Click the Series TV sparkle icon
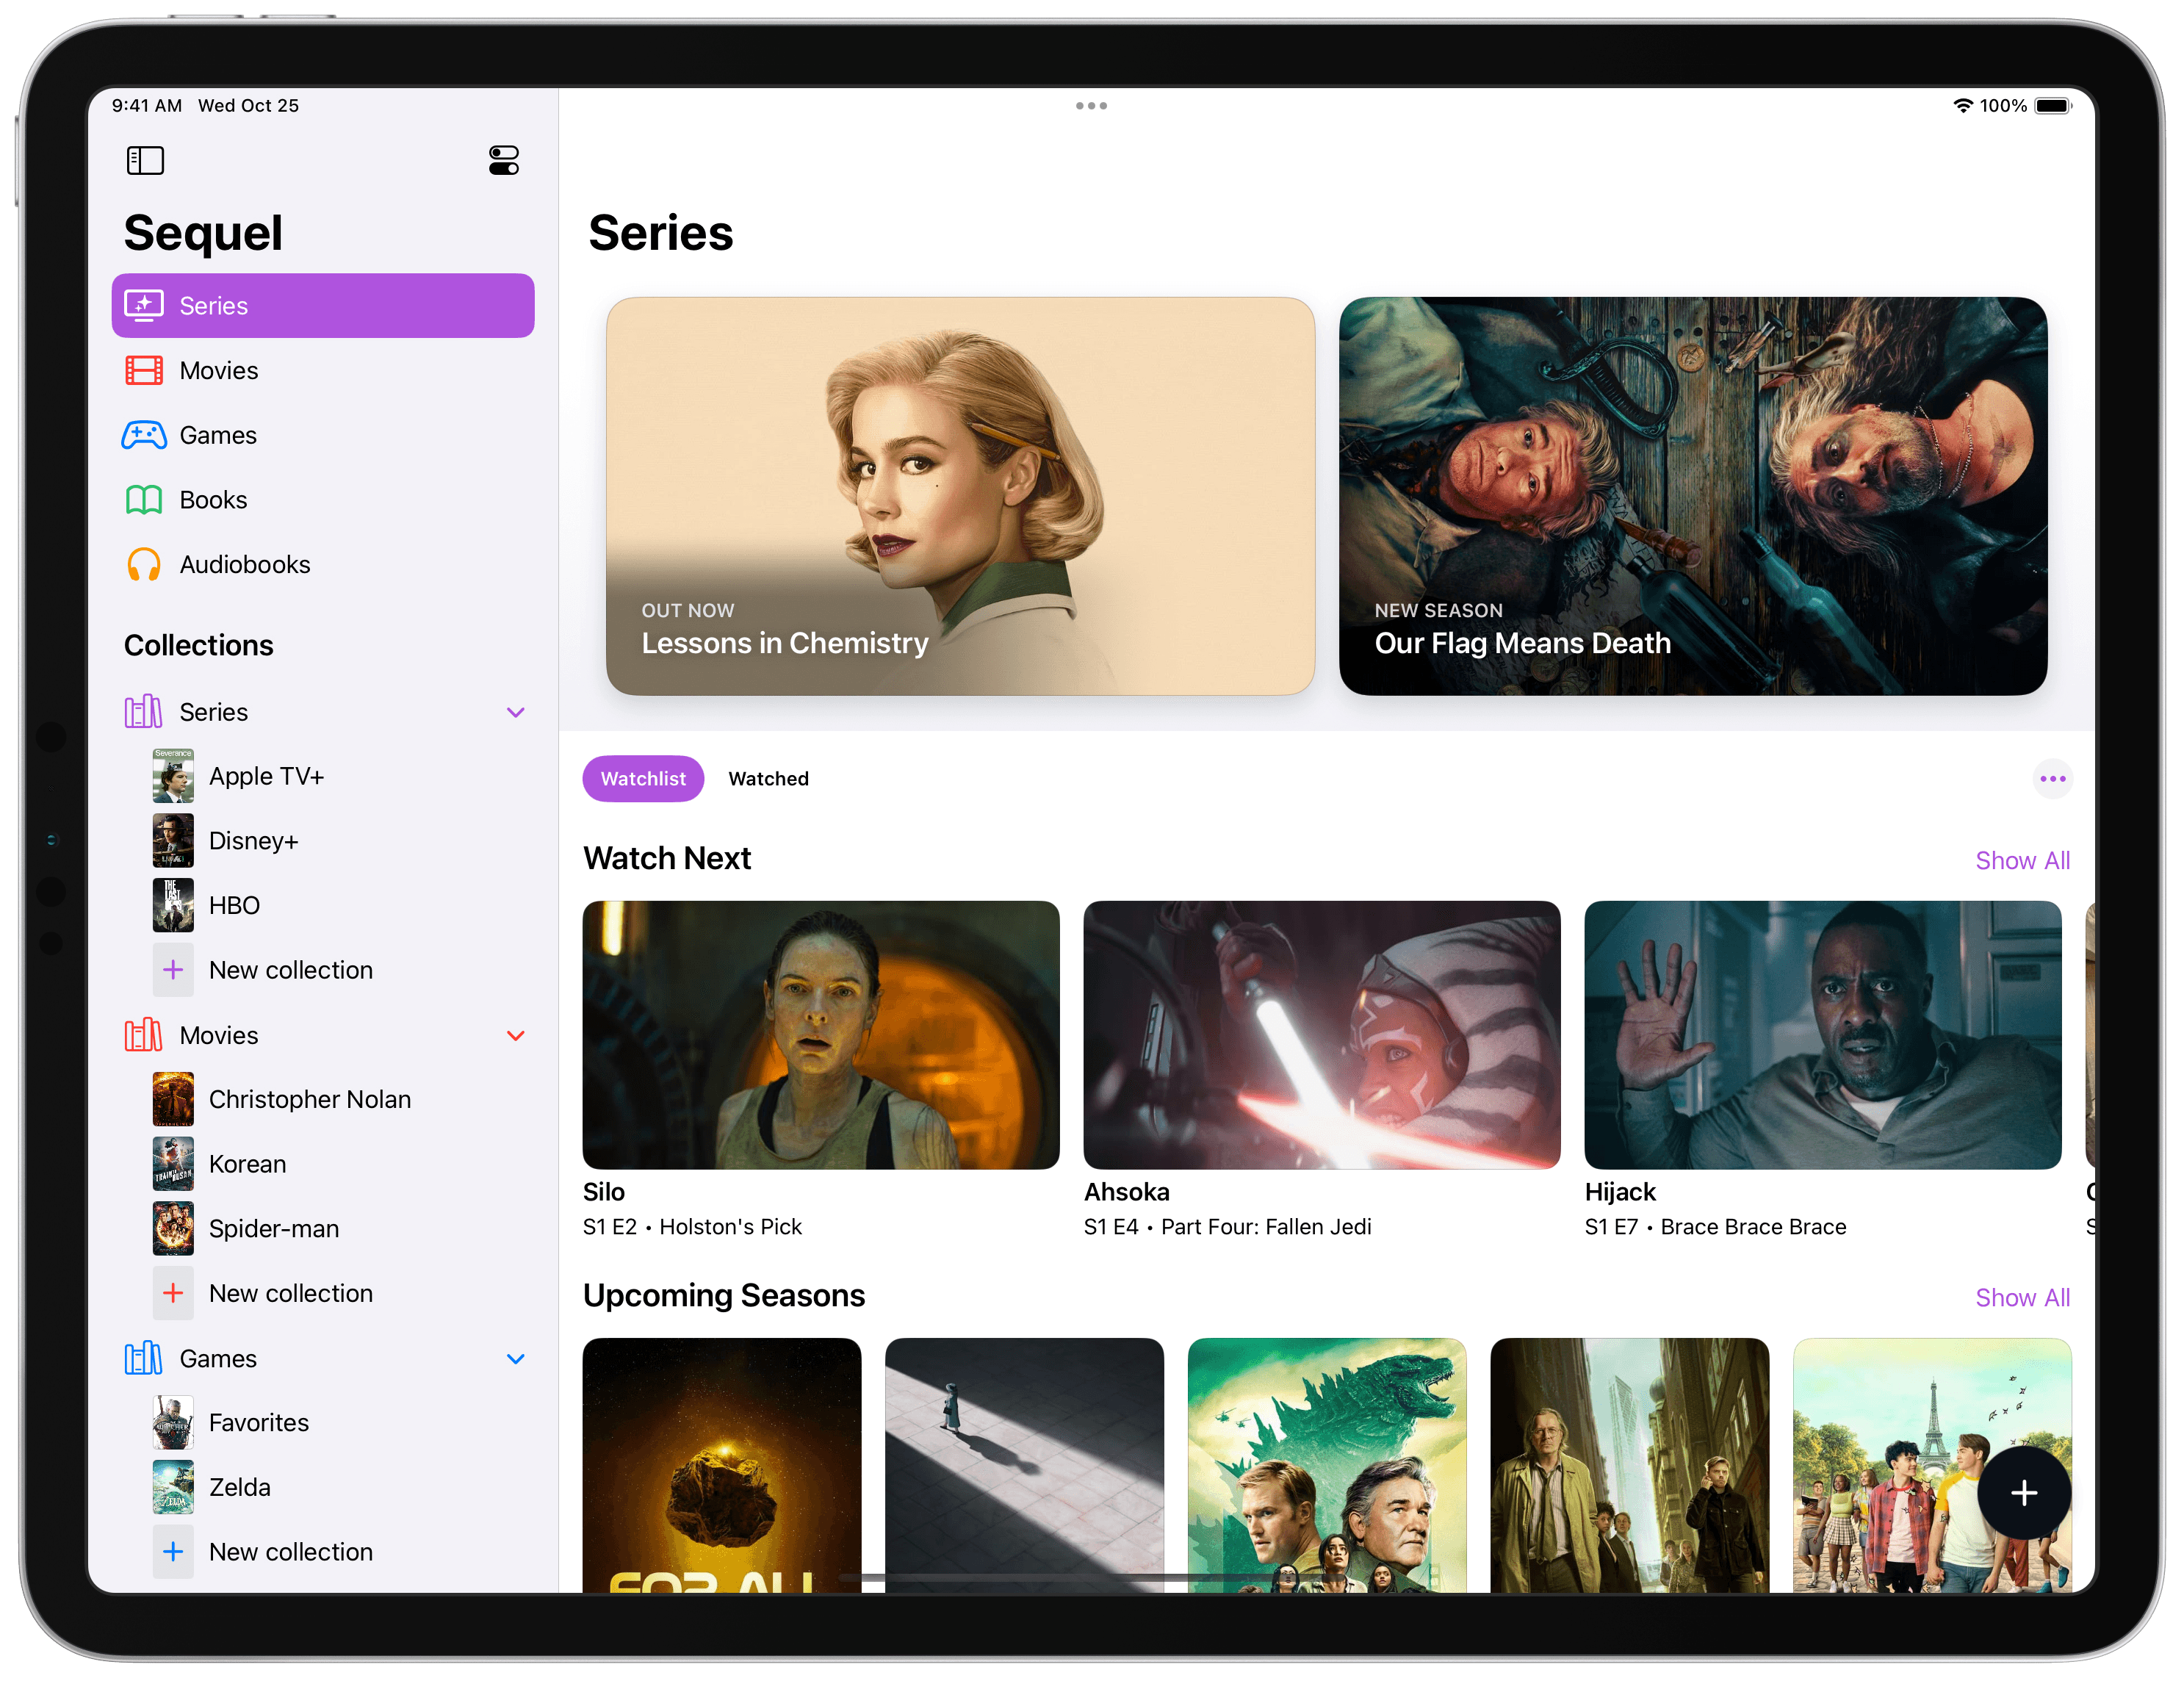This screenshot has width=2184, height=1681. 144,305
